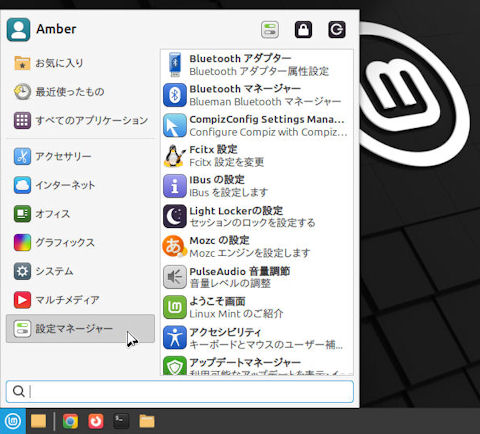Viewport: 480px width, 434px height.
Task: Launch Bluetooth アダプター settings
Action: pos(257,65)
